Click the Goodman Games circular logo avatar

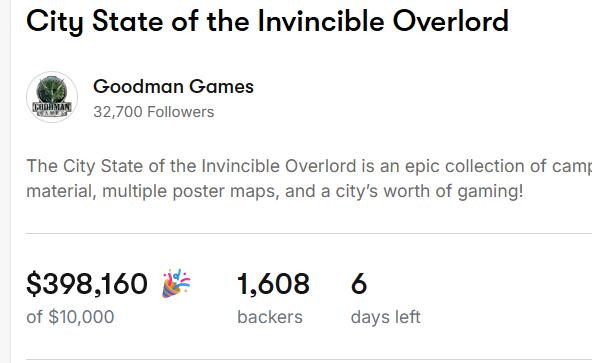coord(52,97)
